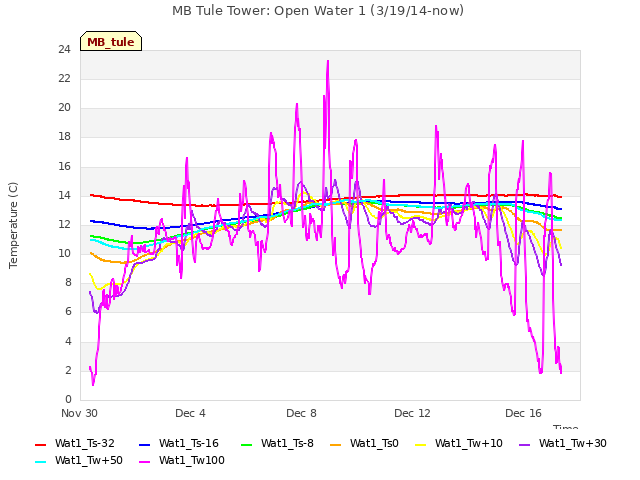Toggle the Wat1_Tw+30 legend entry
The width and height of the screenshot is (640, 480).
(x=562, y=443)
